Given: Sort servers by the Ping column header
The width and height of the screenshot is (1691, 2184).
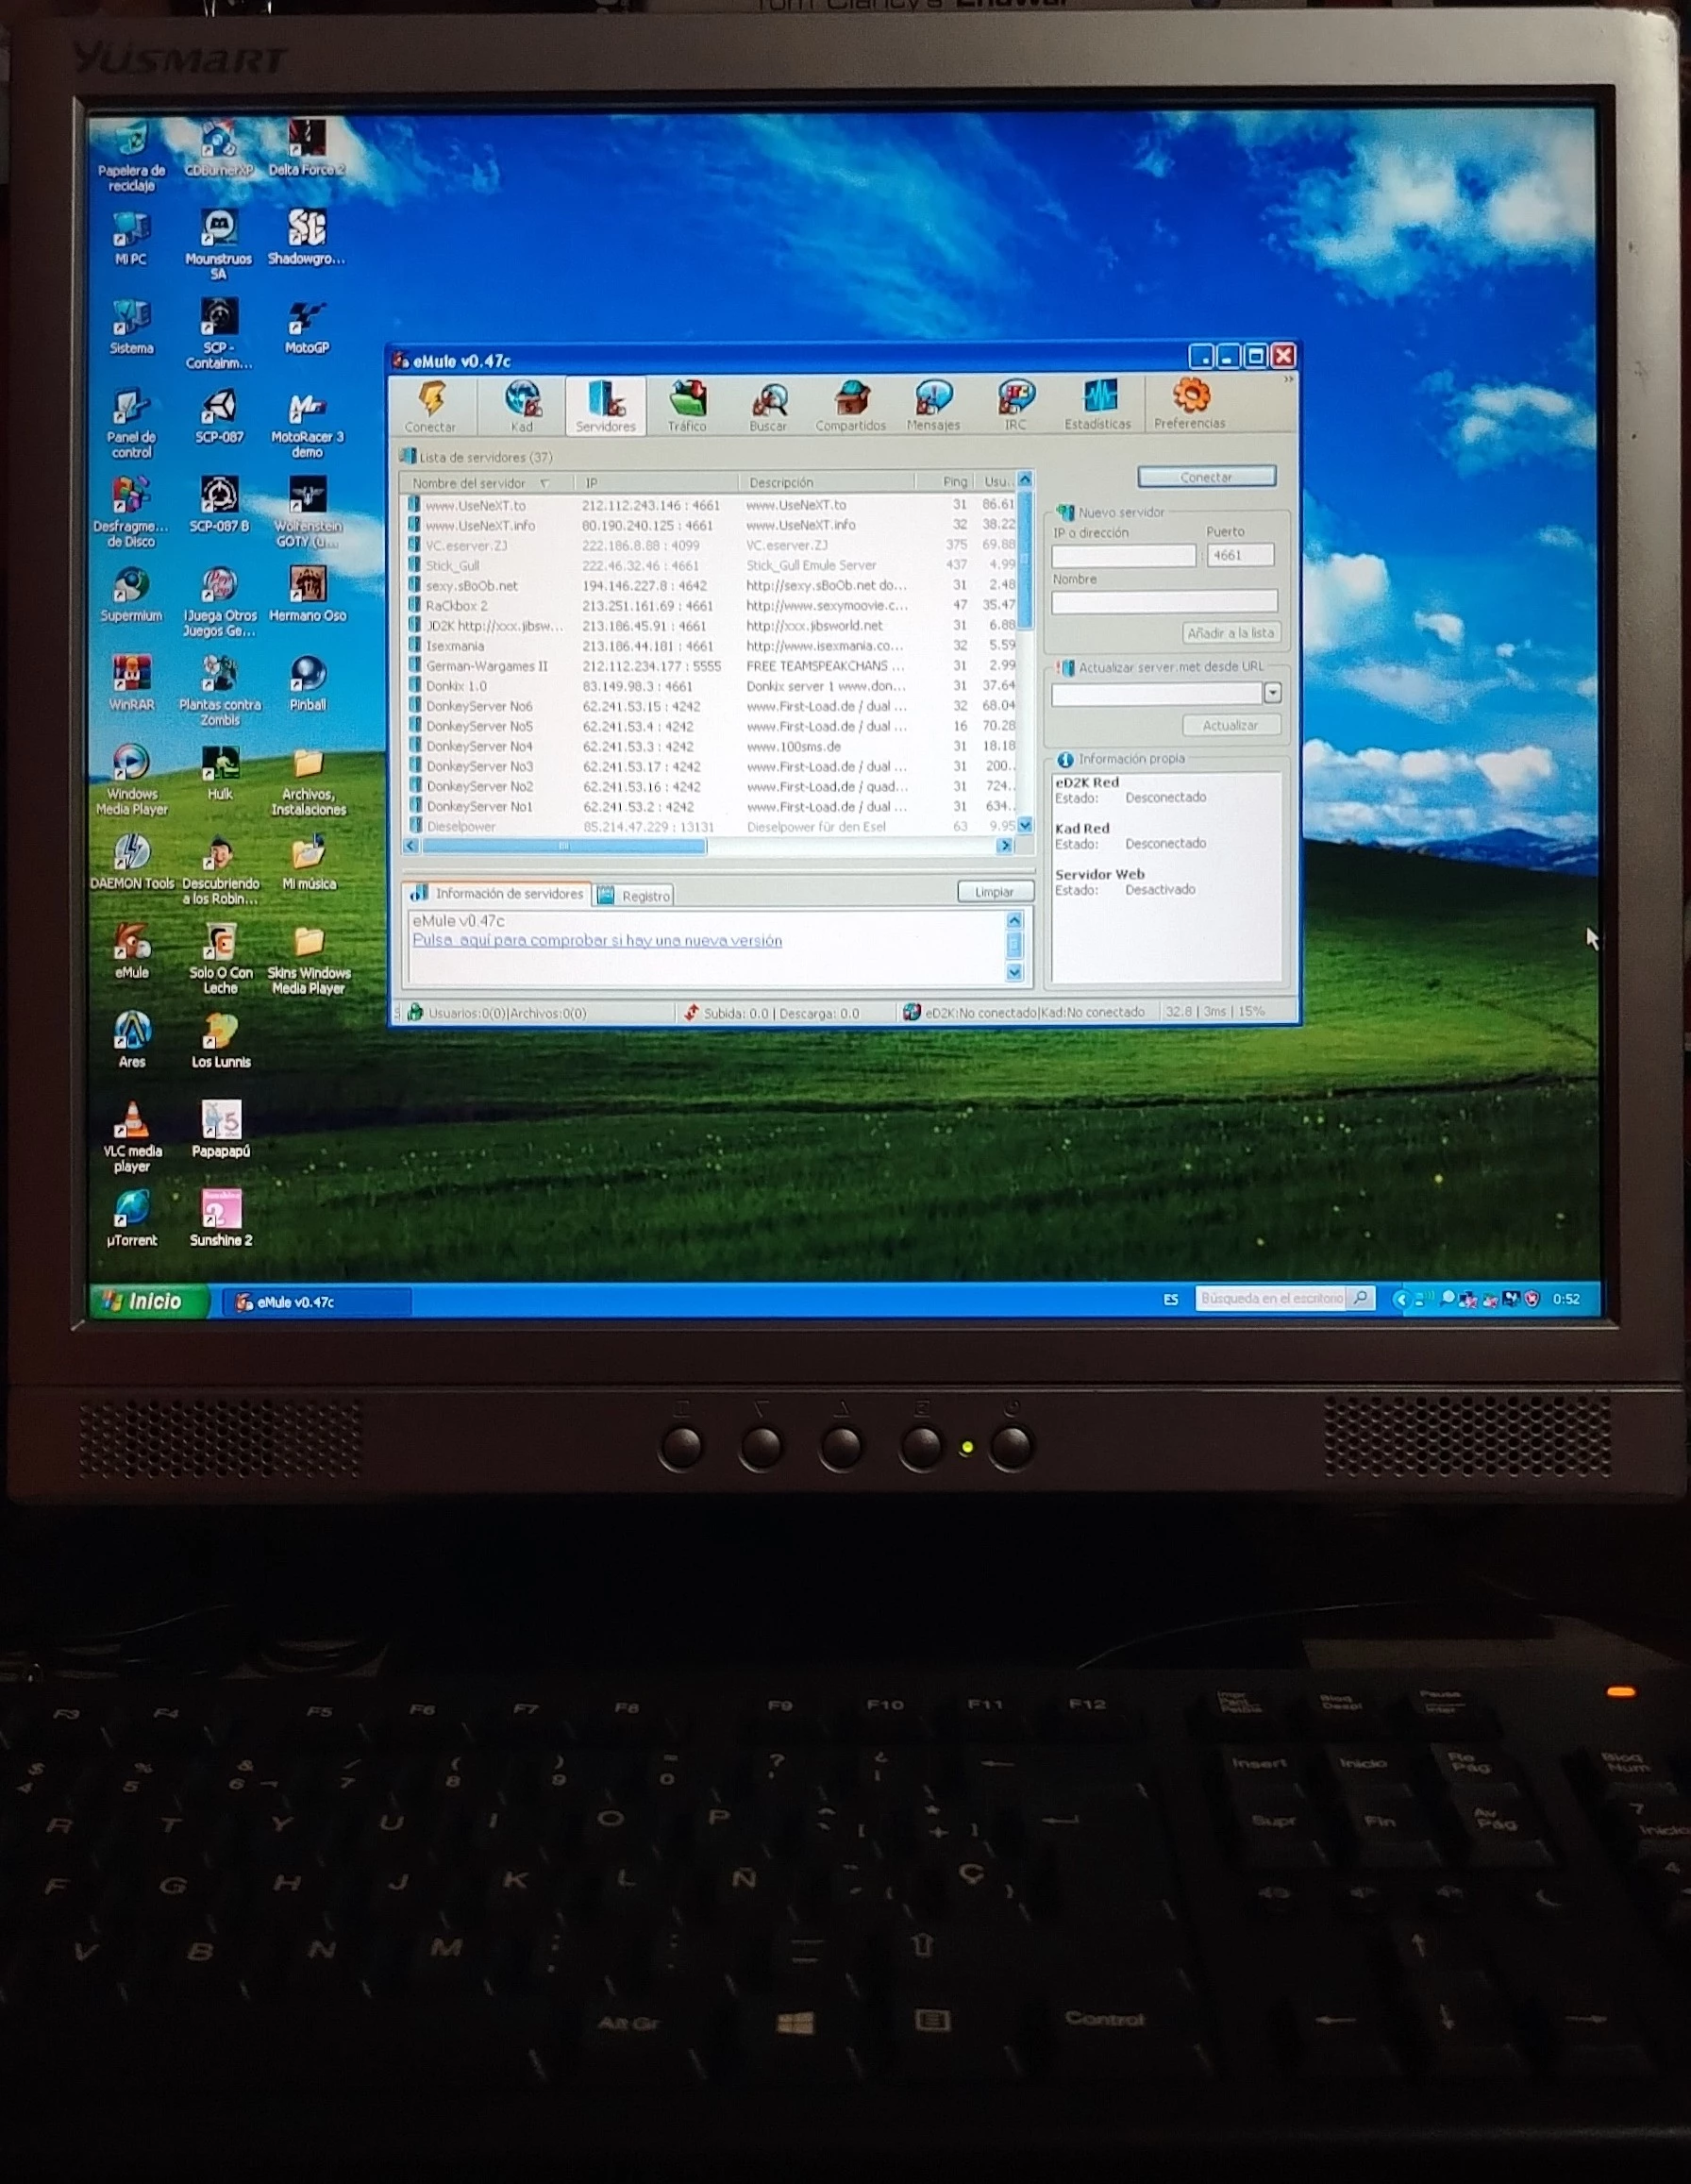Looking at the screenshot, I should 944,482.
